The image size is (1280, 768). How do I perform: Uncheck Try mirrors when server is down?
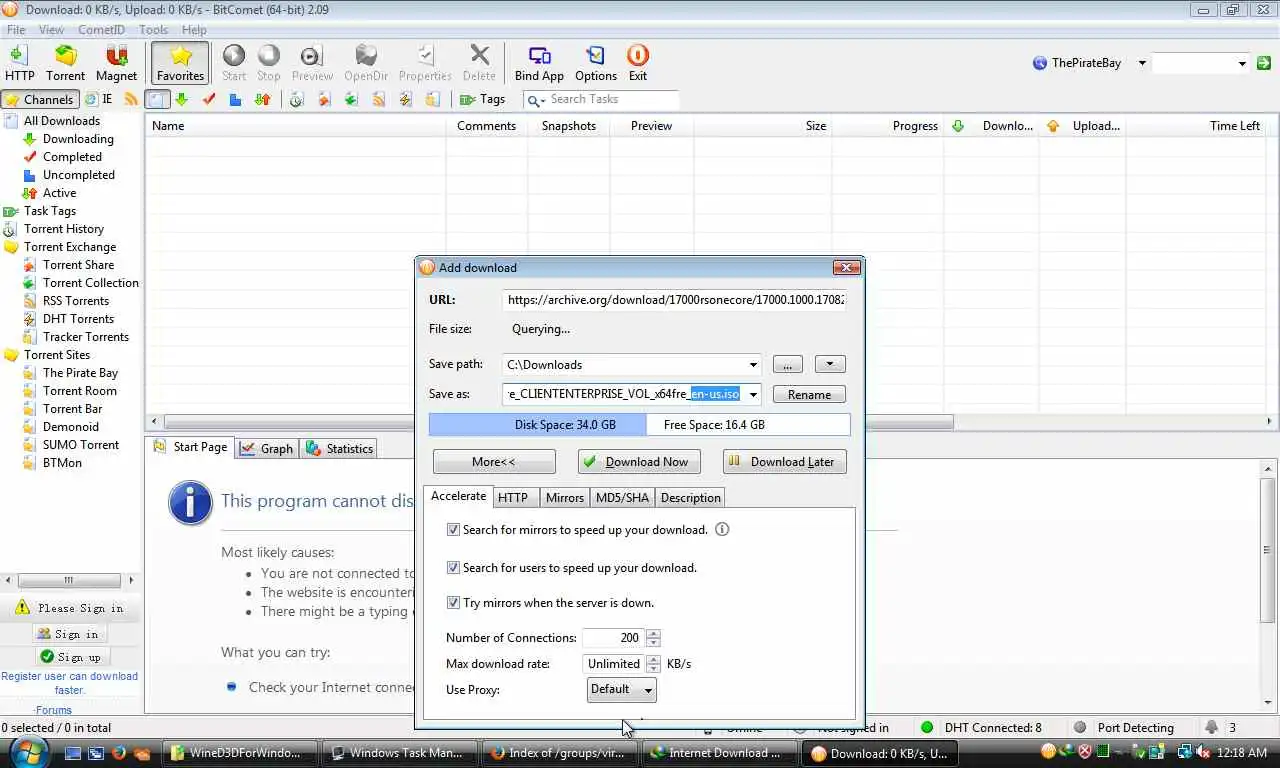[453, 603]
